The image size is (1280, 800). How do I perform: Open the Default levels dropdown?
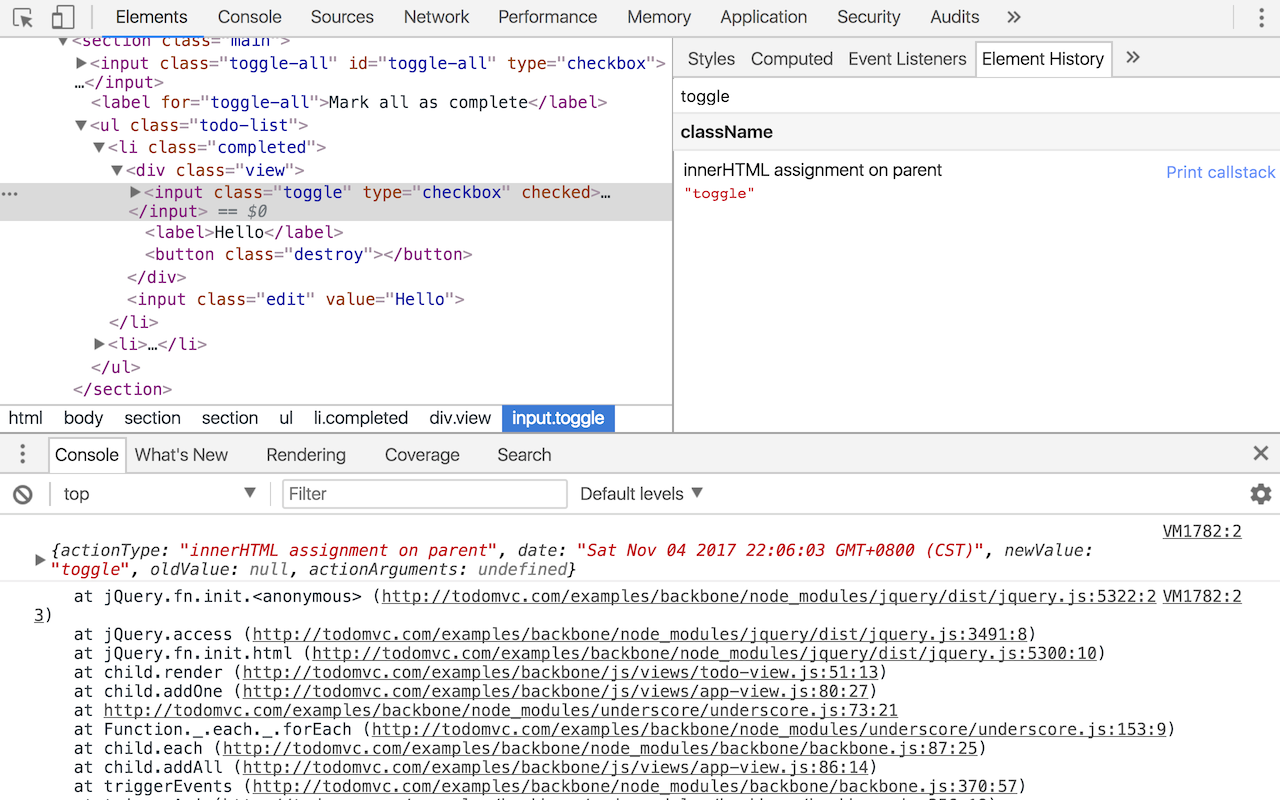tap(641, 494)
